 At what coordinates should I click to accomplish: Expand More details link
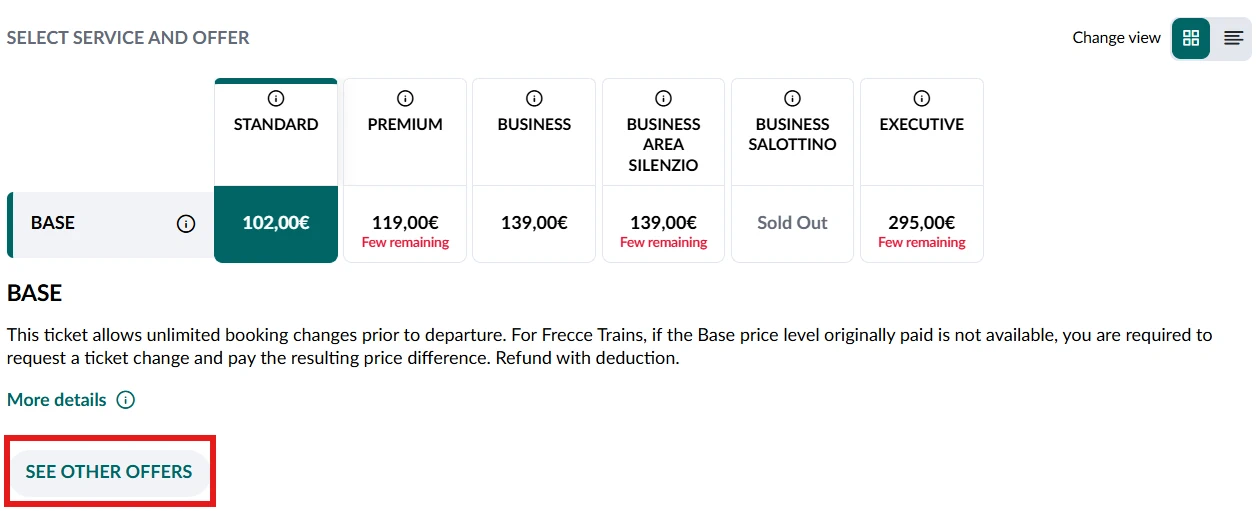[x=57, y=400]
